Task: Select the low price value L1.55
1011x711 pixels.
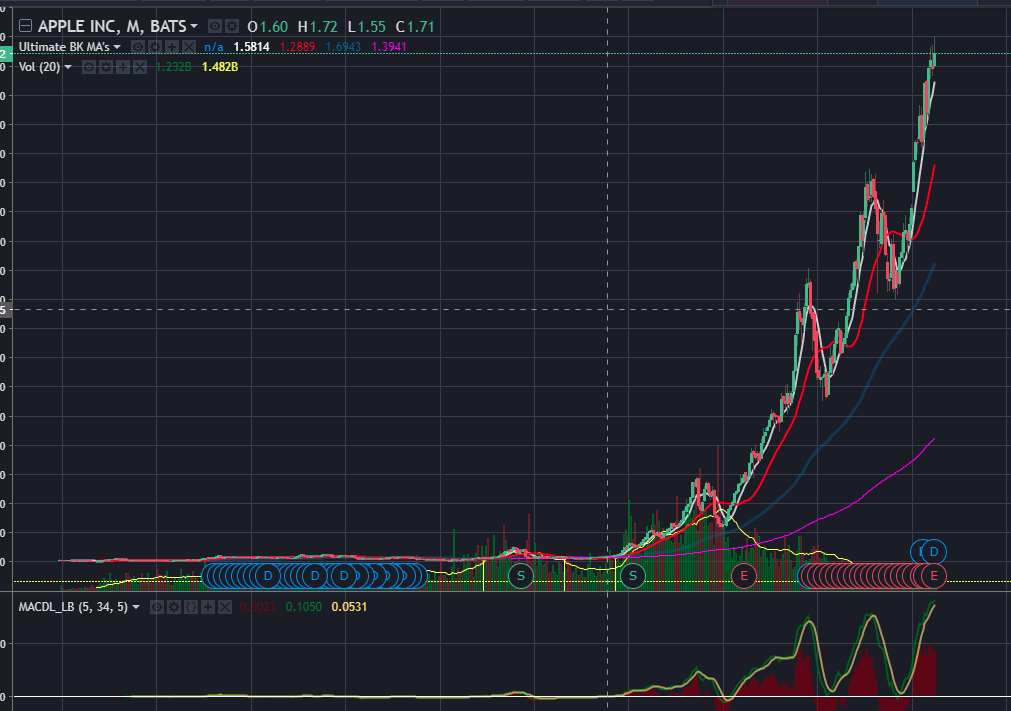Action: coord(366,26)
